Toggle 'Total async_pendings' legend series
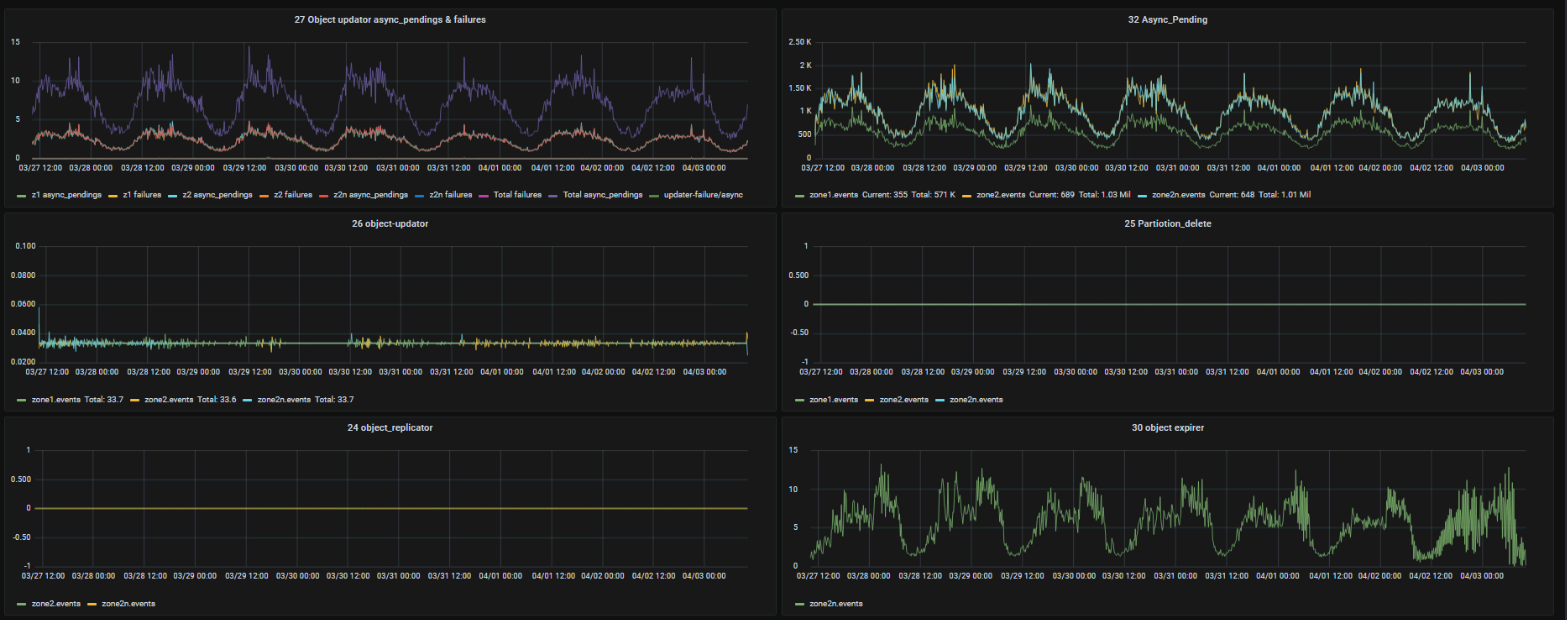1567x620 pixels. pyautogui.click(x=600, y=194)
